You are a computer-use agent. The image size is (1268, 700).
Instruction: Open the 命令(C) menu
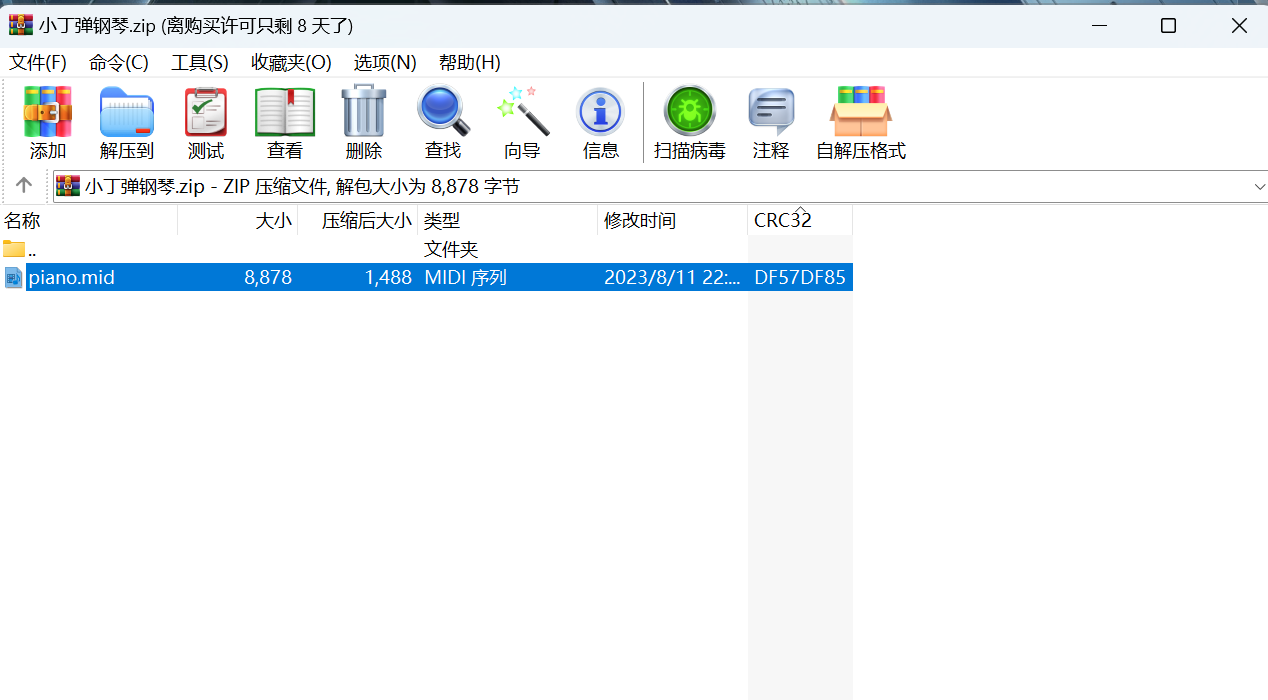click(x=119, y=62)
